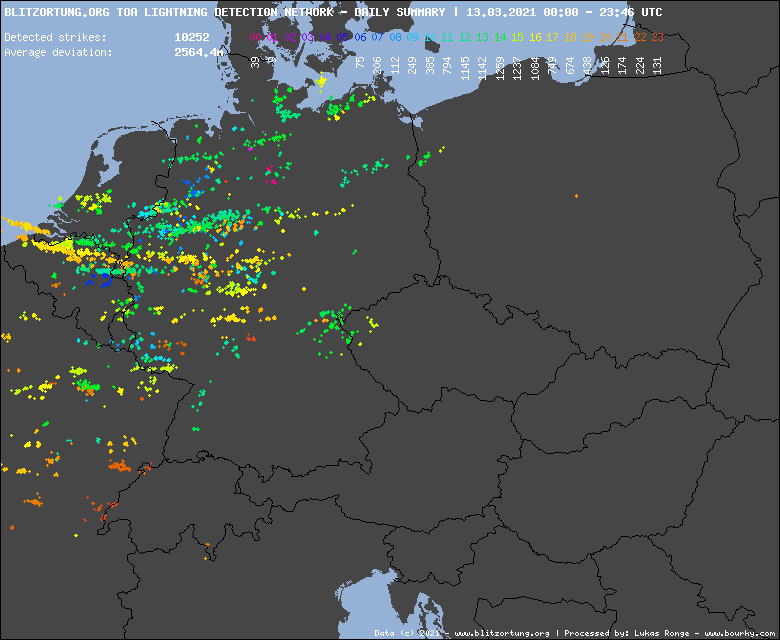Click the hour 14 green legend label

[x=500, y=37]
